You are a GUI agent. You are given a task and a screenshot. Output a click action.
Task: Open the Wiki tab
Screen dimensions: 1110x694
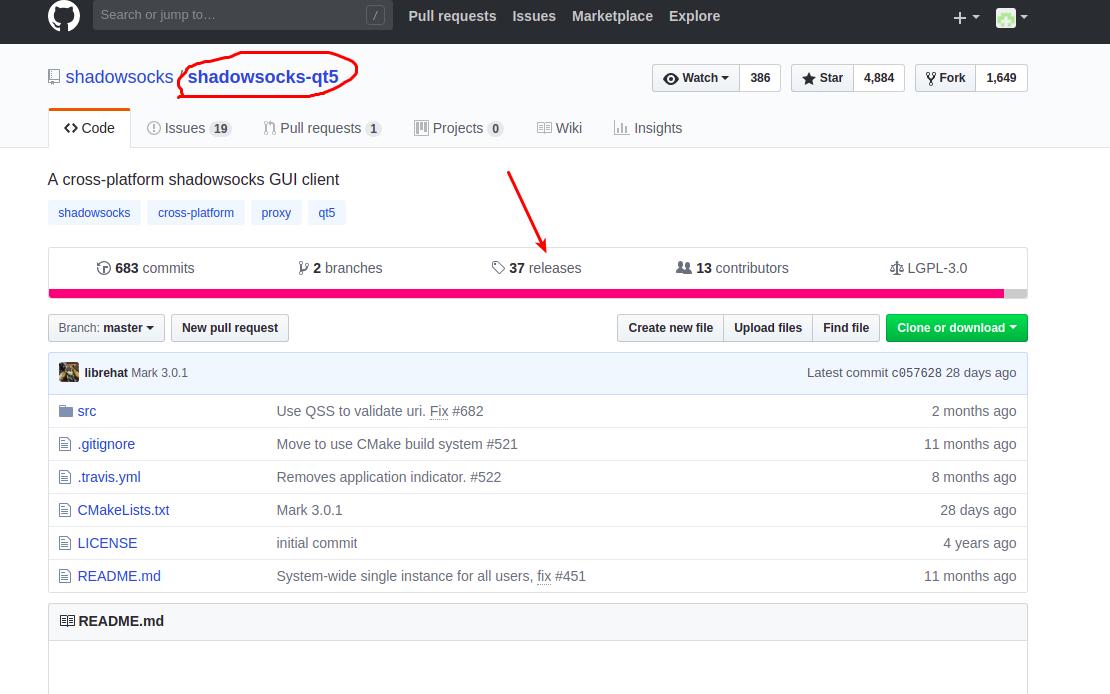(x=559, y=128)
